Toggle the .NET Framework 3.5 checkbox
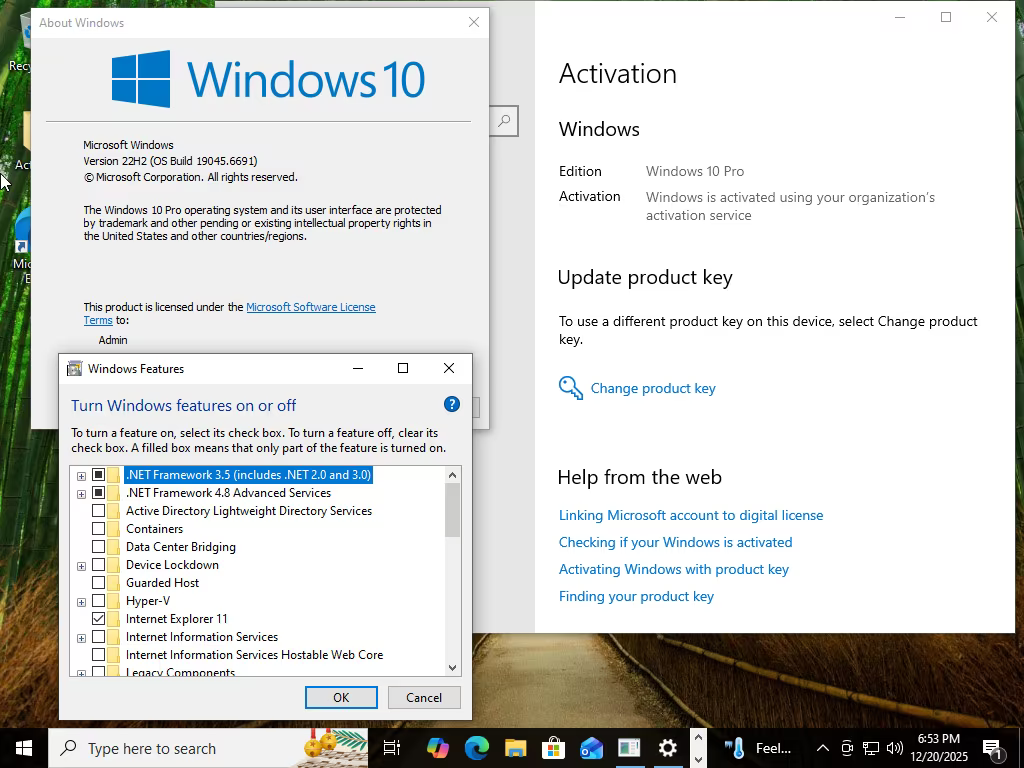Viewport: 1024px width, 768px height. pos(99,475)
